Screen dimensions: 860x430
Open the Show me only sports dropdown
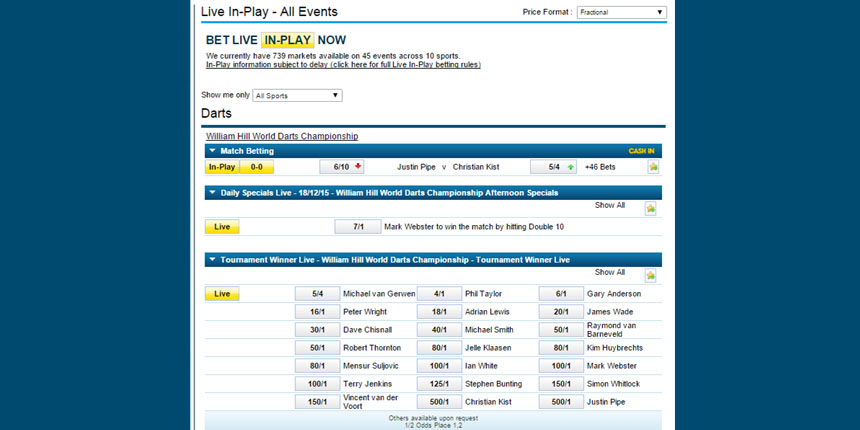point(297,95)
